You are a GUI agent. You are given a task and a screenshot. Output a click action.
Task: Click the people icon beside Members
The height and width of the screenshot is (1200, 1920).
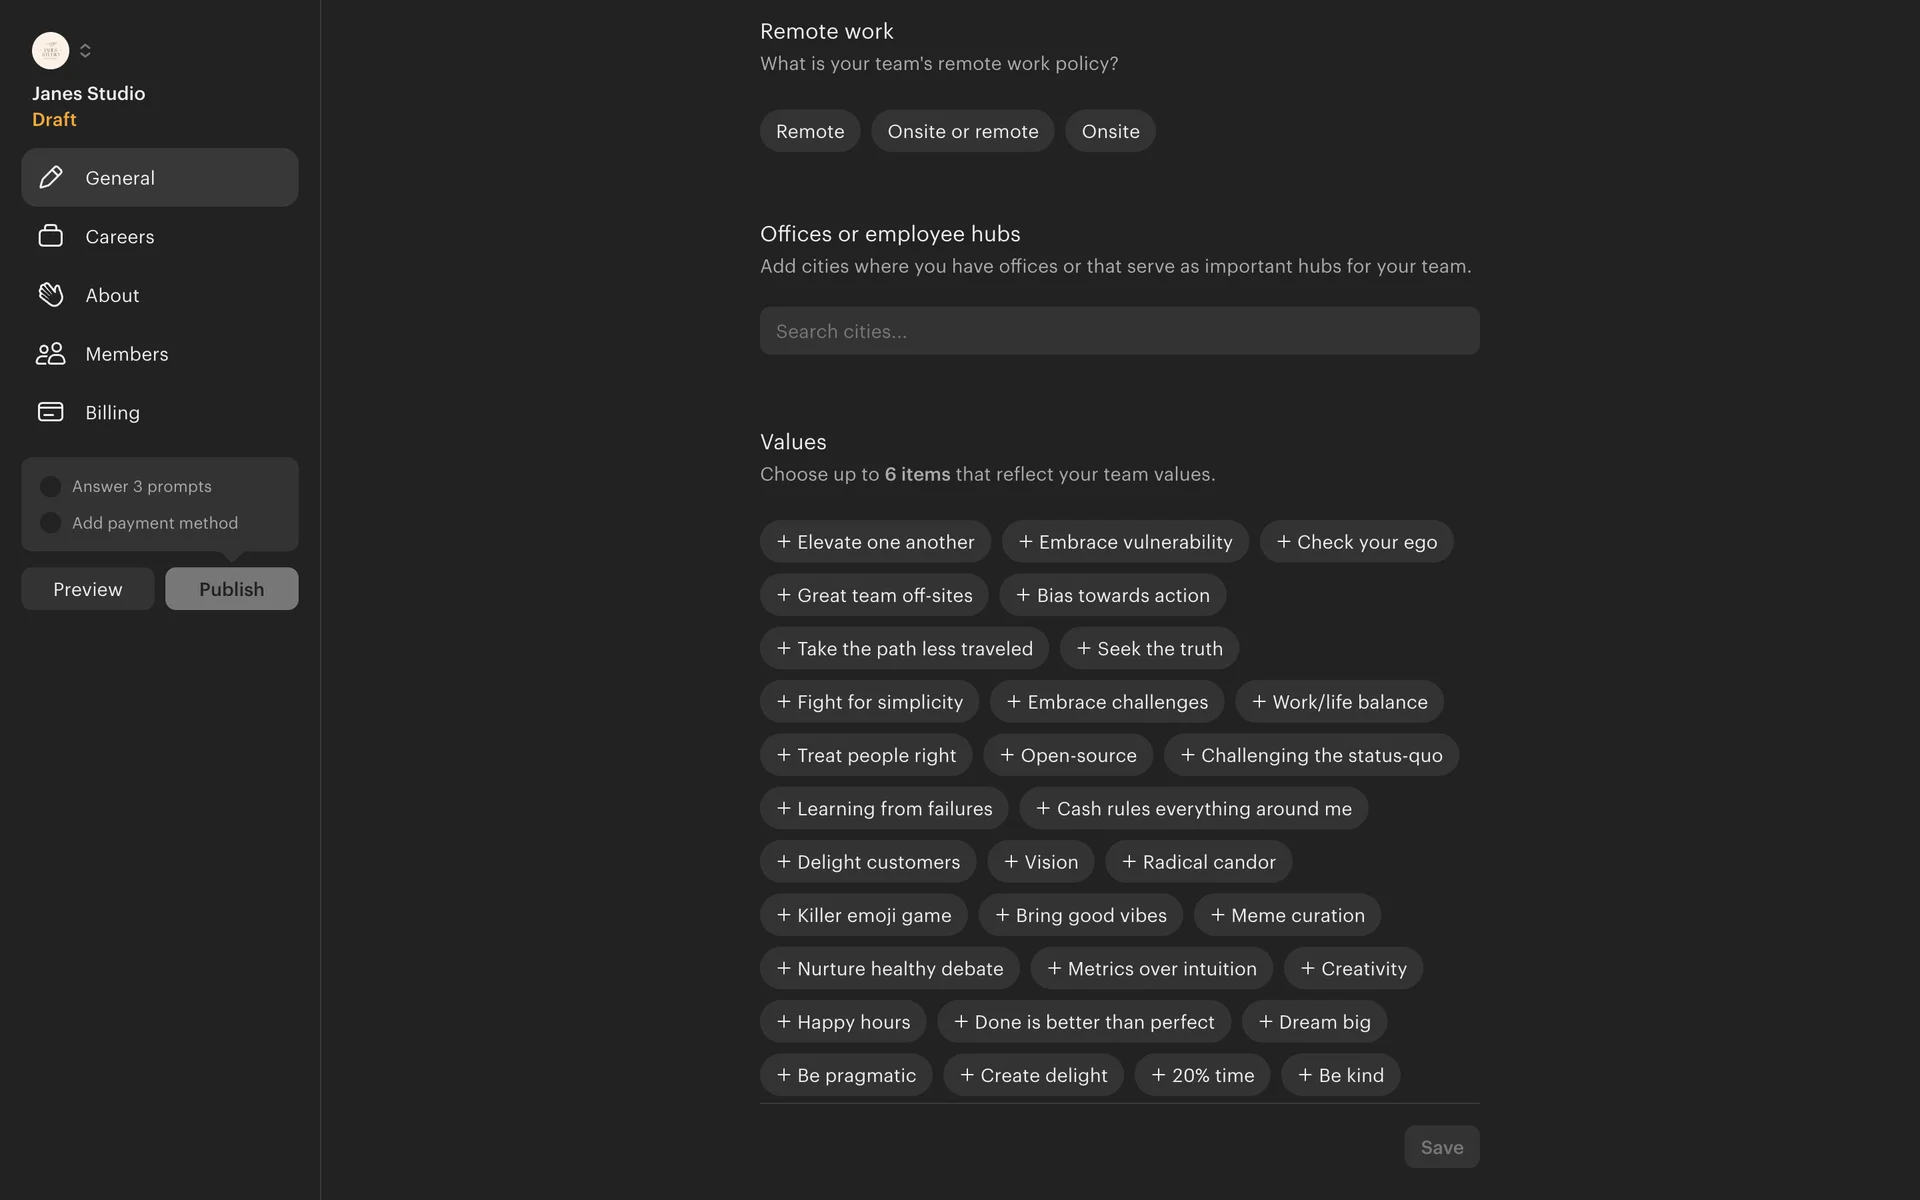click(51, 354)
